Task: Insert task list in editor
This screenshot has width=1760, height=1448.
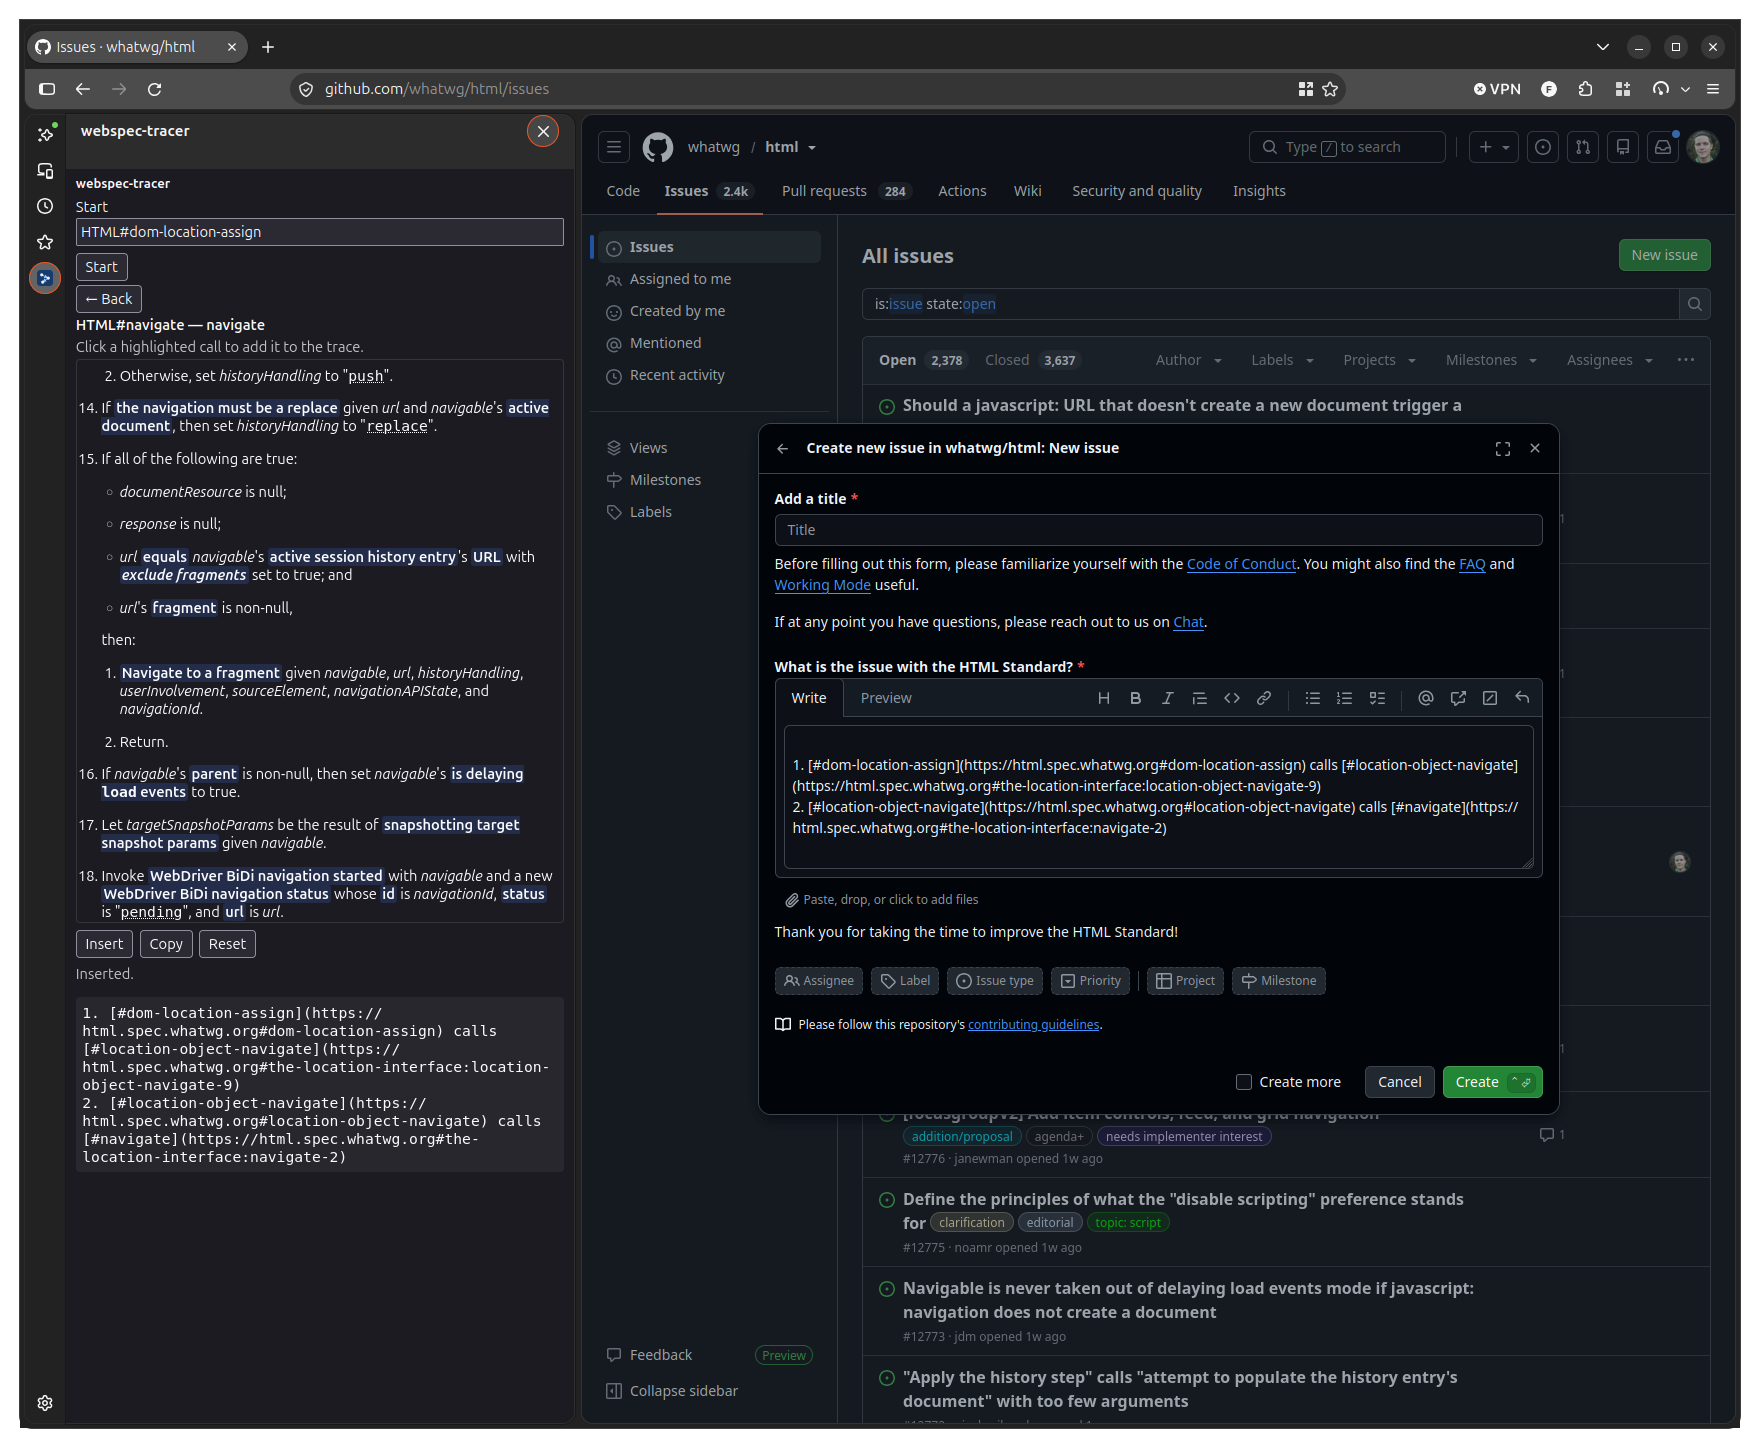Action: 1377,698
